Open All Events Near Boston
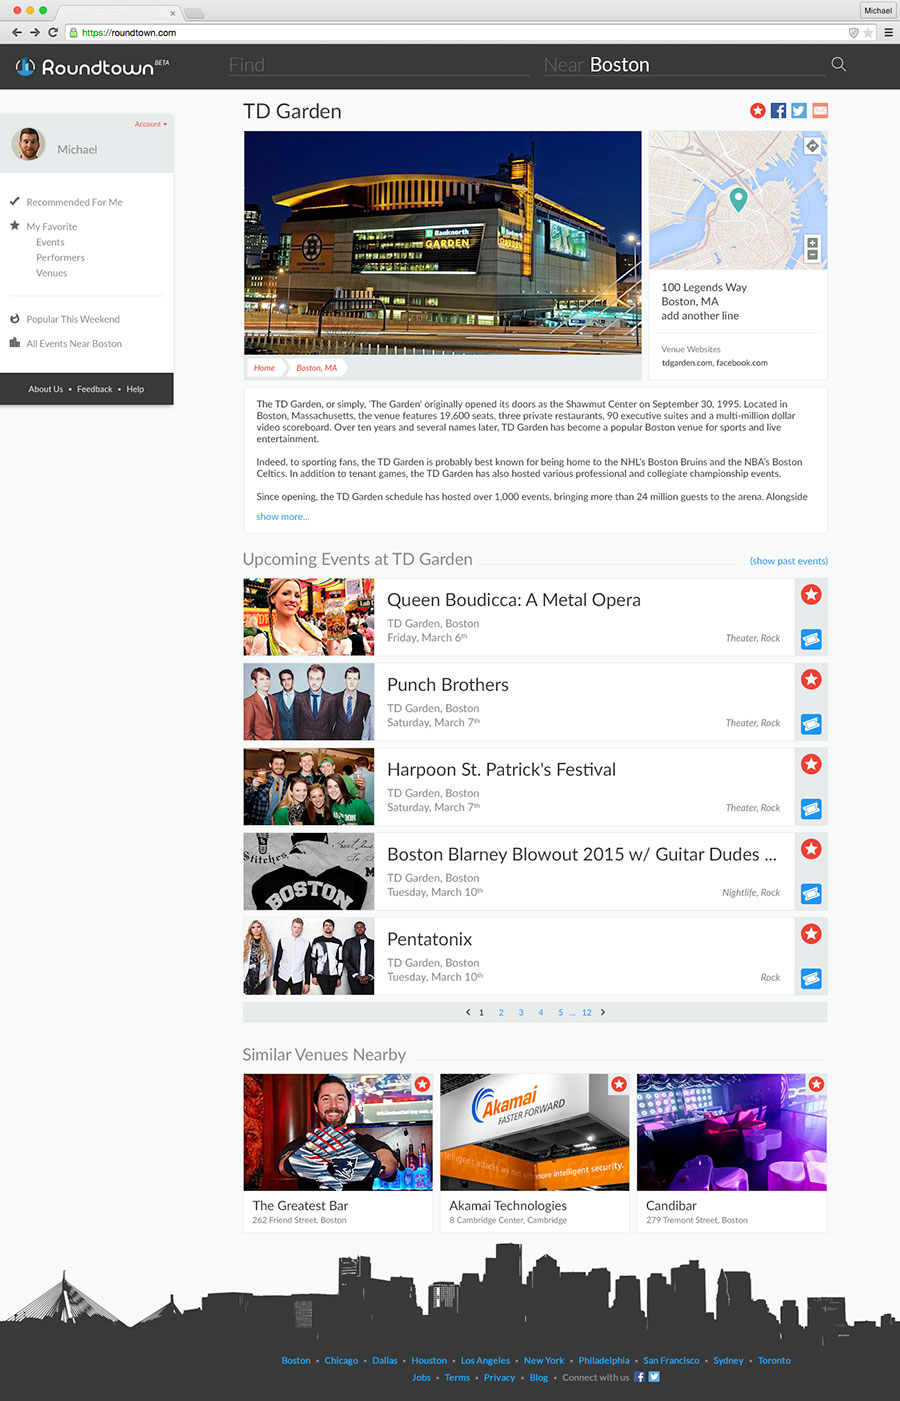 (74, 344)
